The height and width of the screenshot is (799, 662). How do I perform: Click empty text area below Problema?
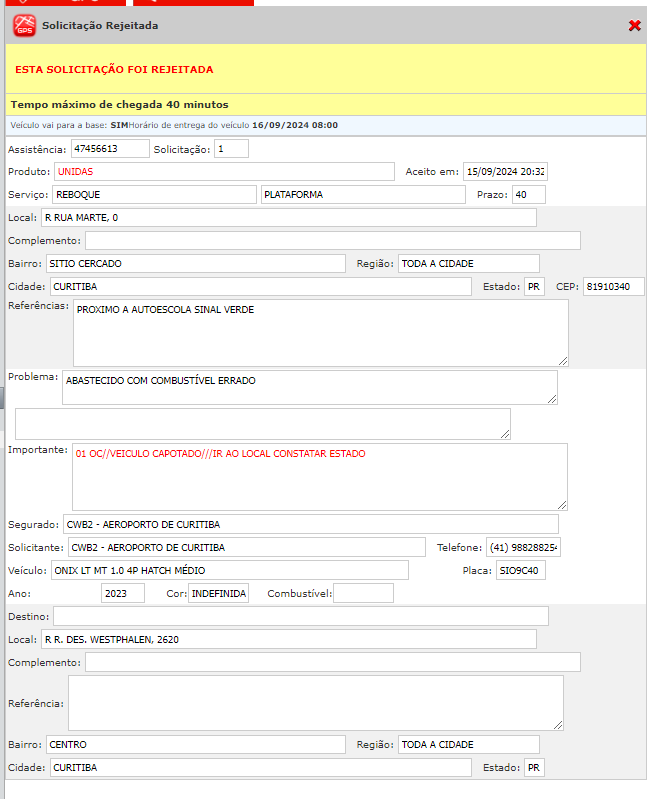263,424
